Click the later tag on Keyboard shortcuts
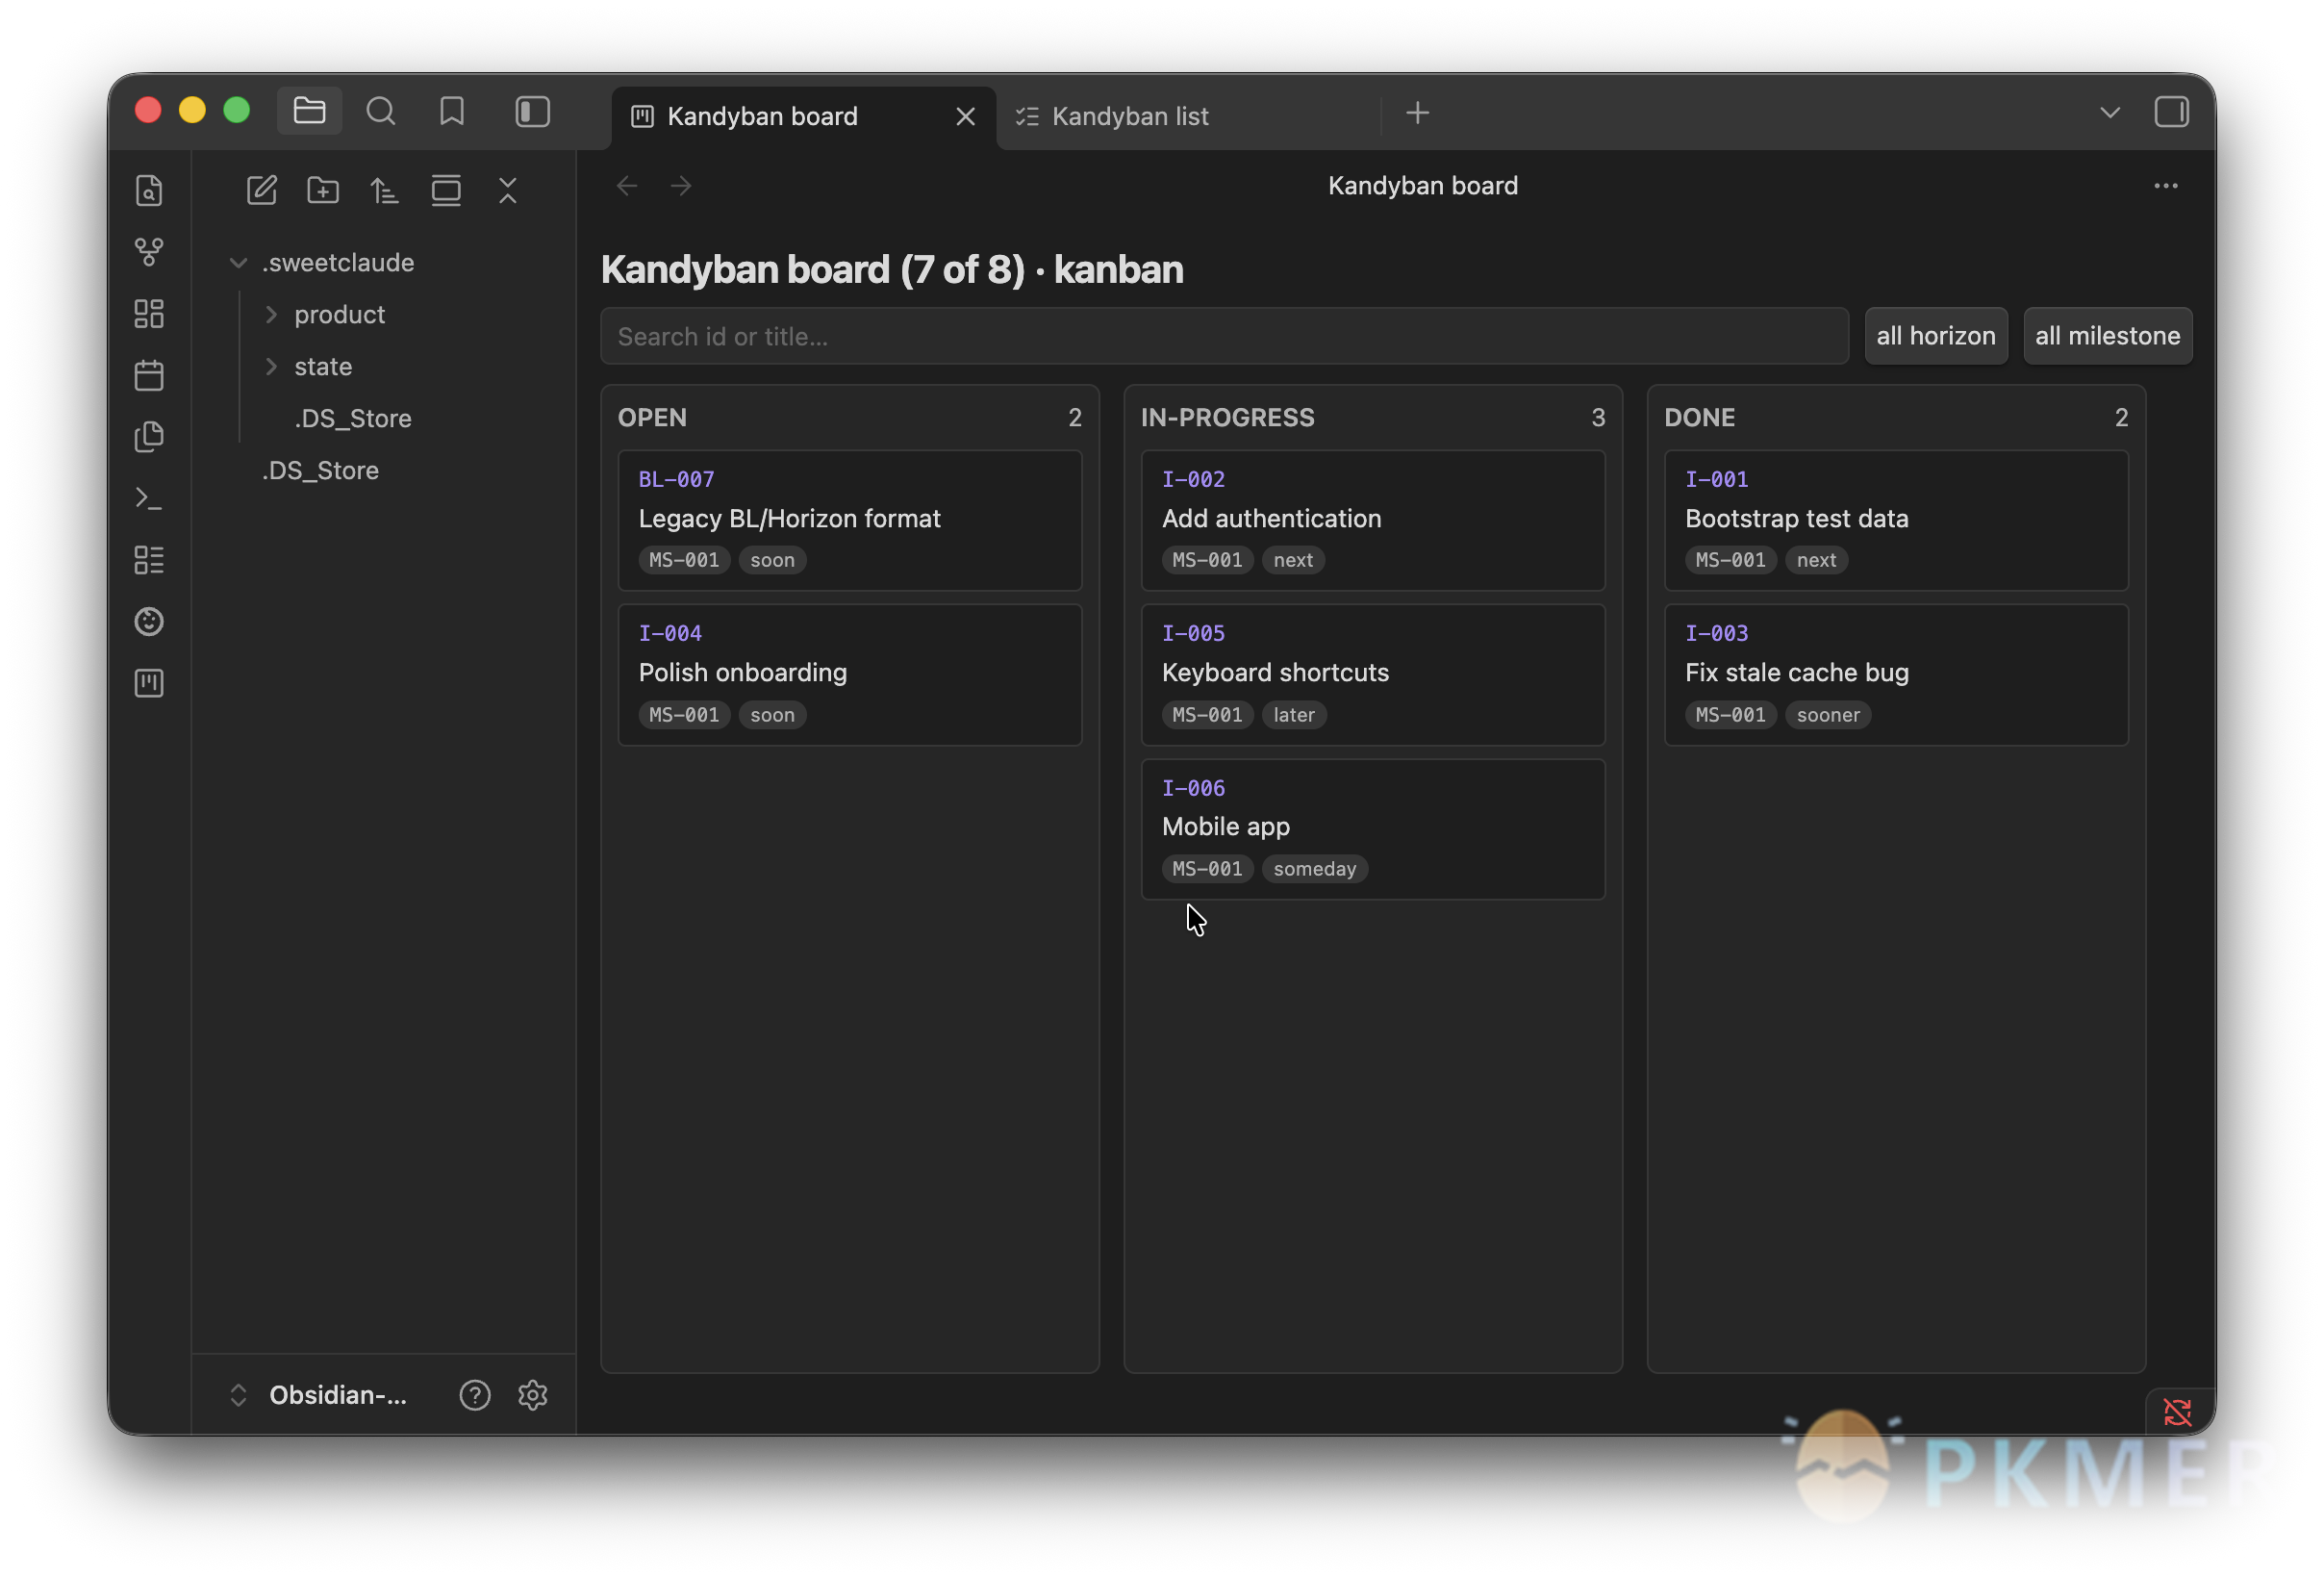Image resolution: width=2324 pixels, height=1578 pixels. pos(1294,715)
